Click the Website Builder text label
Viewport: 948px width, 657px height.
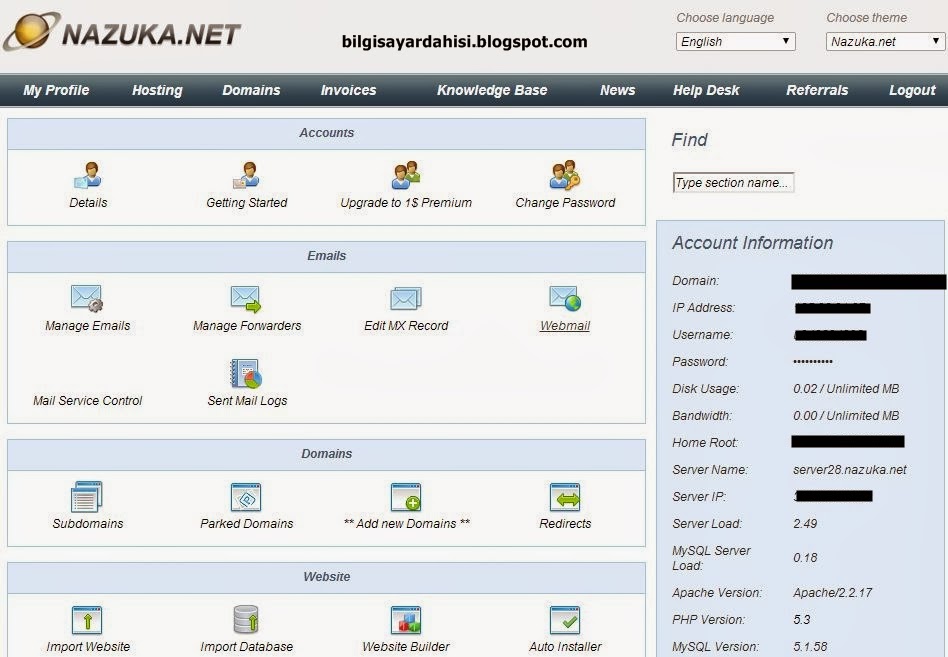(406, 647)
